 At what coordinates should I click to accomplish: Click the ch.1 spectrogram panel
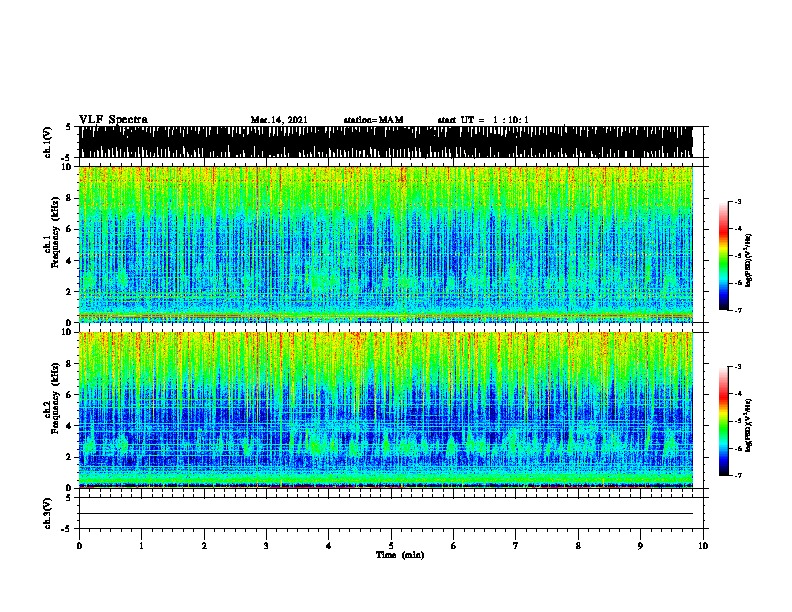coord(385,244)
